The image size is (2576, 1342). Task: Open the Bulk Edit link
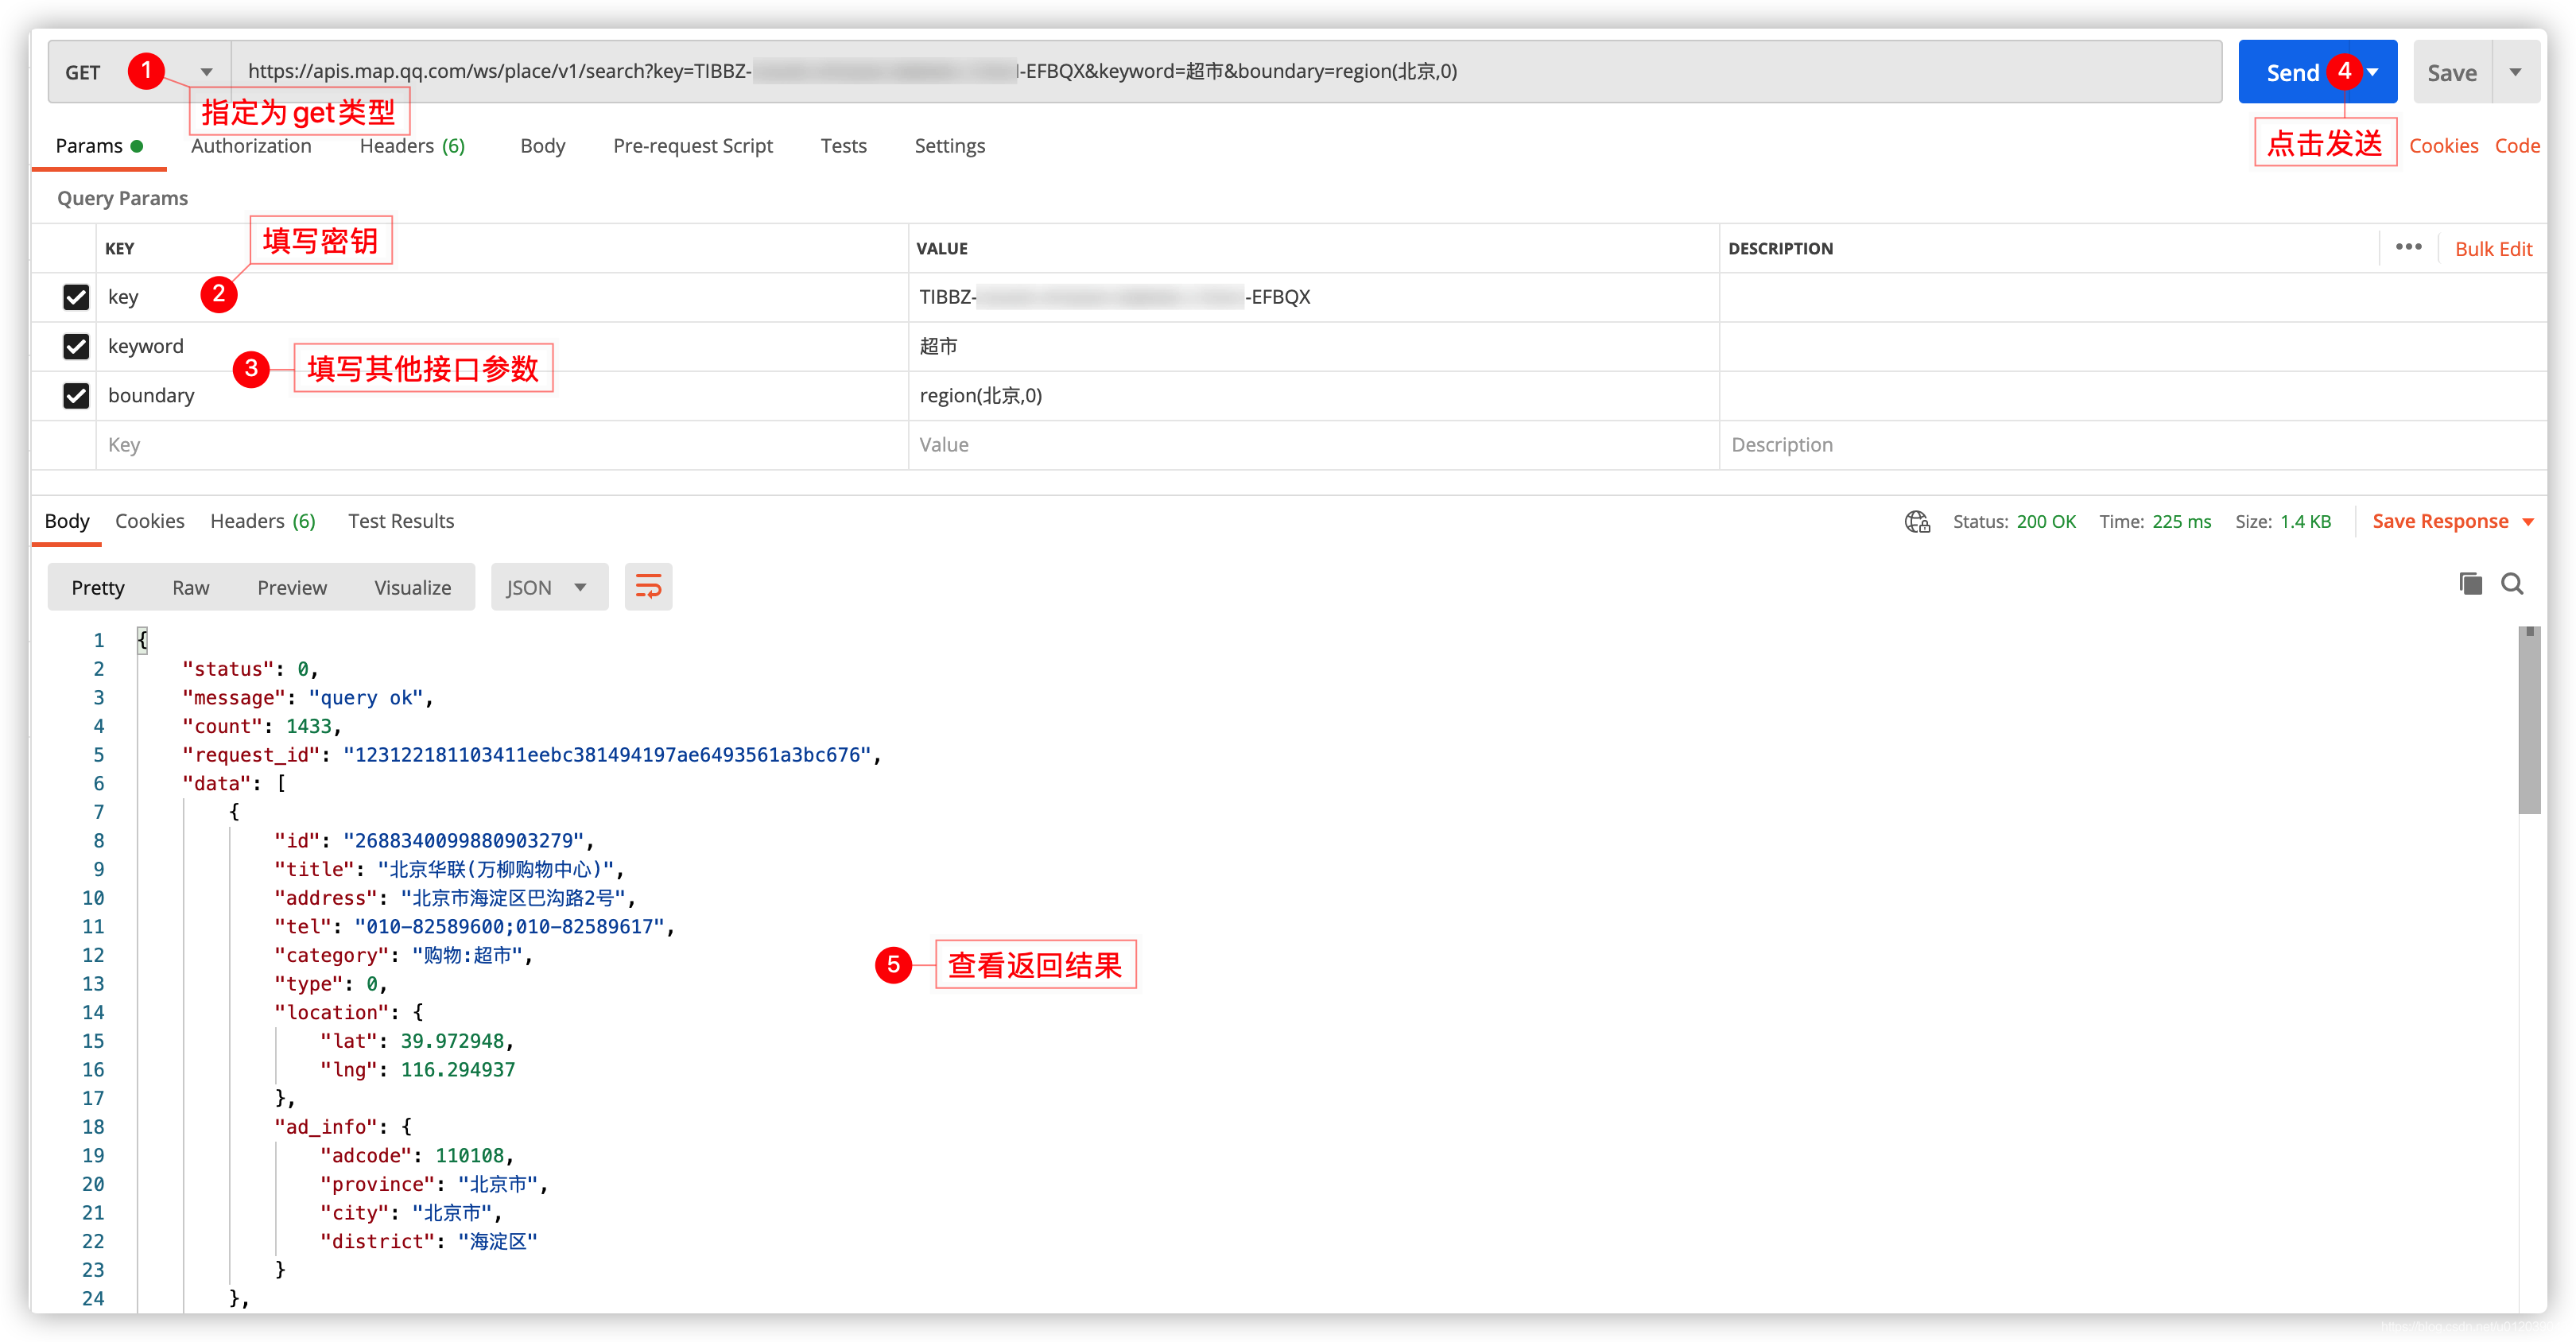[2493, 249]
